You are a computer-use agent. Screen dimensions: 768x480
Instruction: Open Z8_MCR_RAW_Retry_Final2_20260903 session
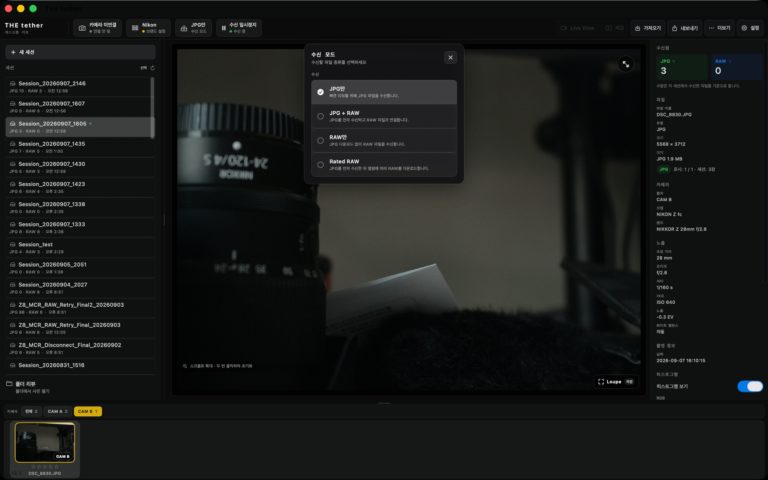click(x=78, y=308)
